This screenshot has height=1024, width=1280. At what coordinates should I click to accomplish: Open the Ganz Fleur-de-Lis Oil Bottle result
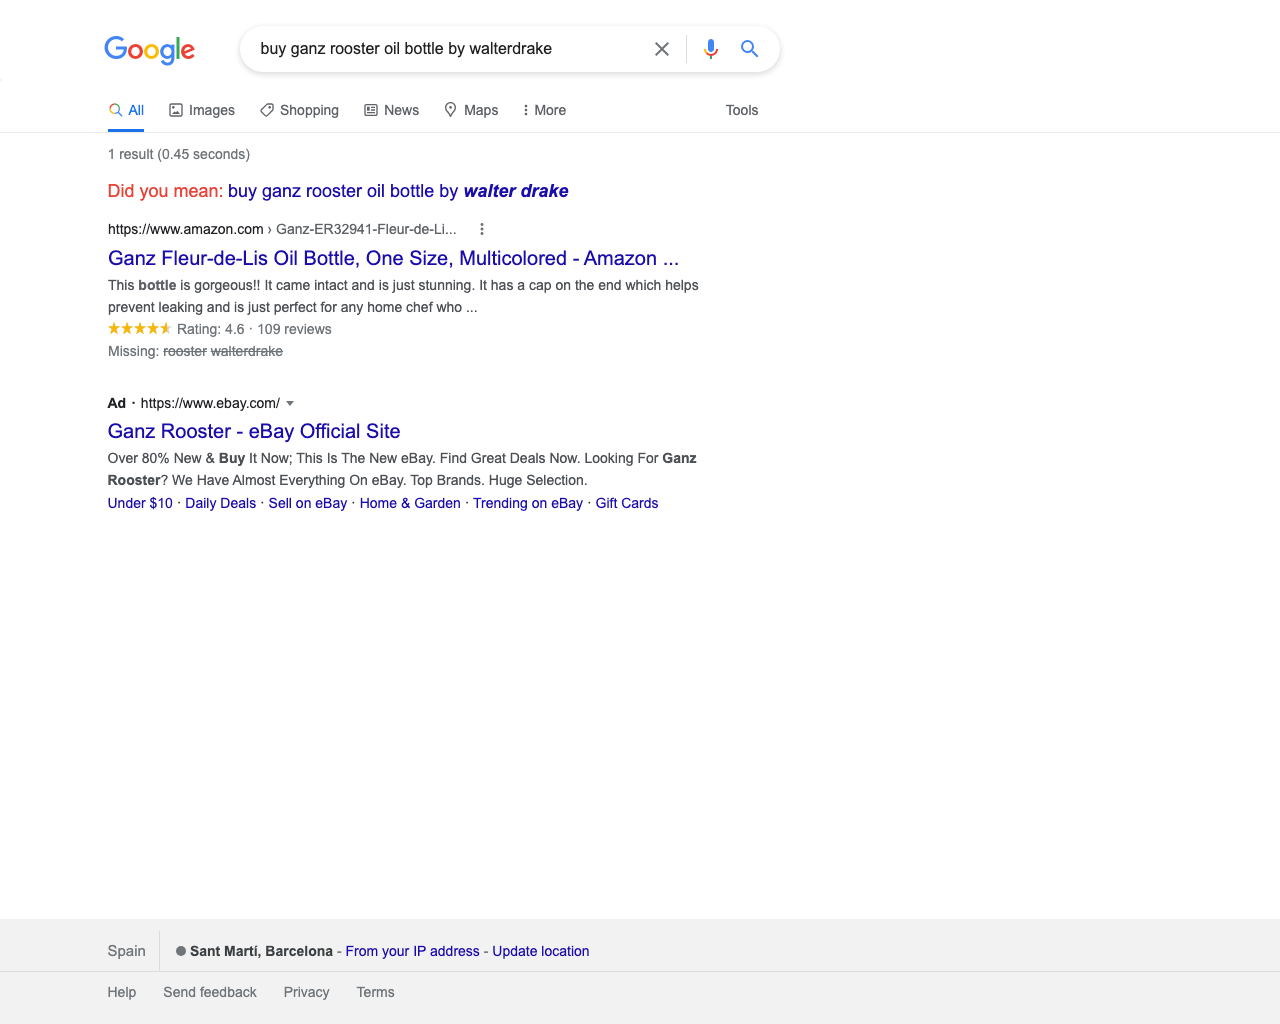coord(393,258)
